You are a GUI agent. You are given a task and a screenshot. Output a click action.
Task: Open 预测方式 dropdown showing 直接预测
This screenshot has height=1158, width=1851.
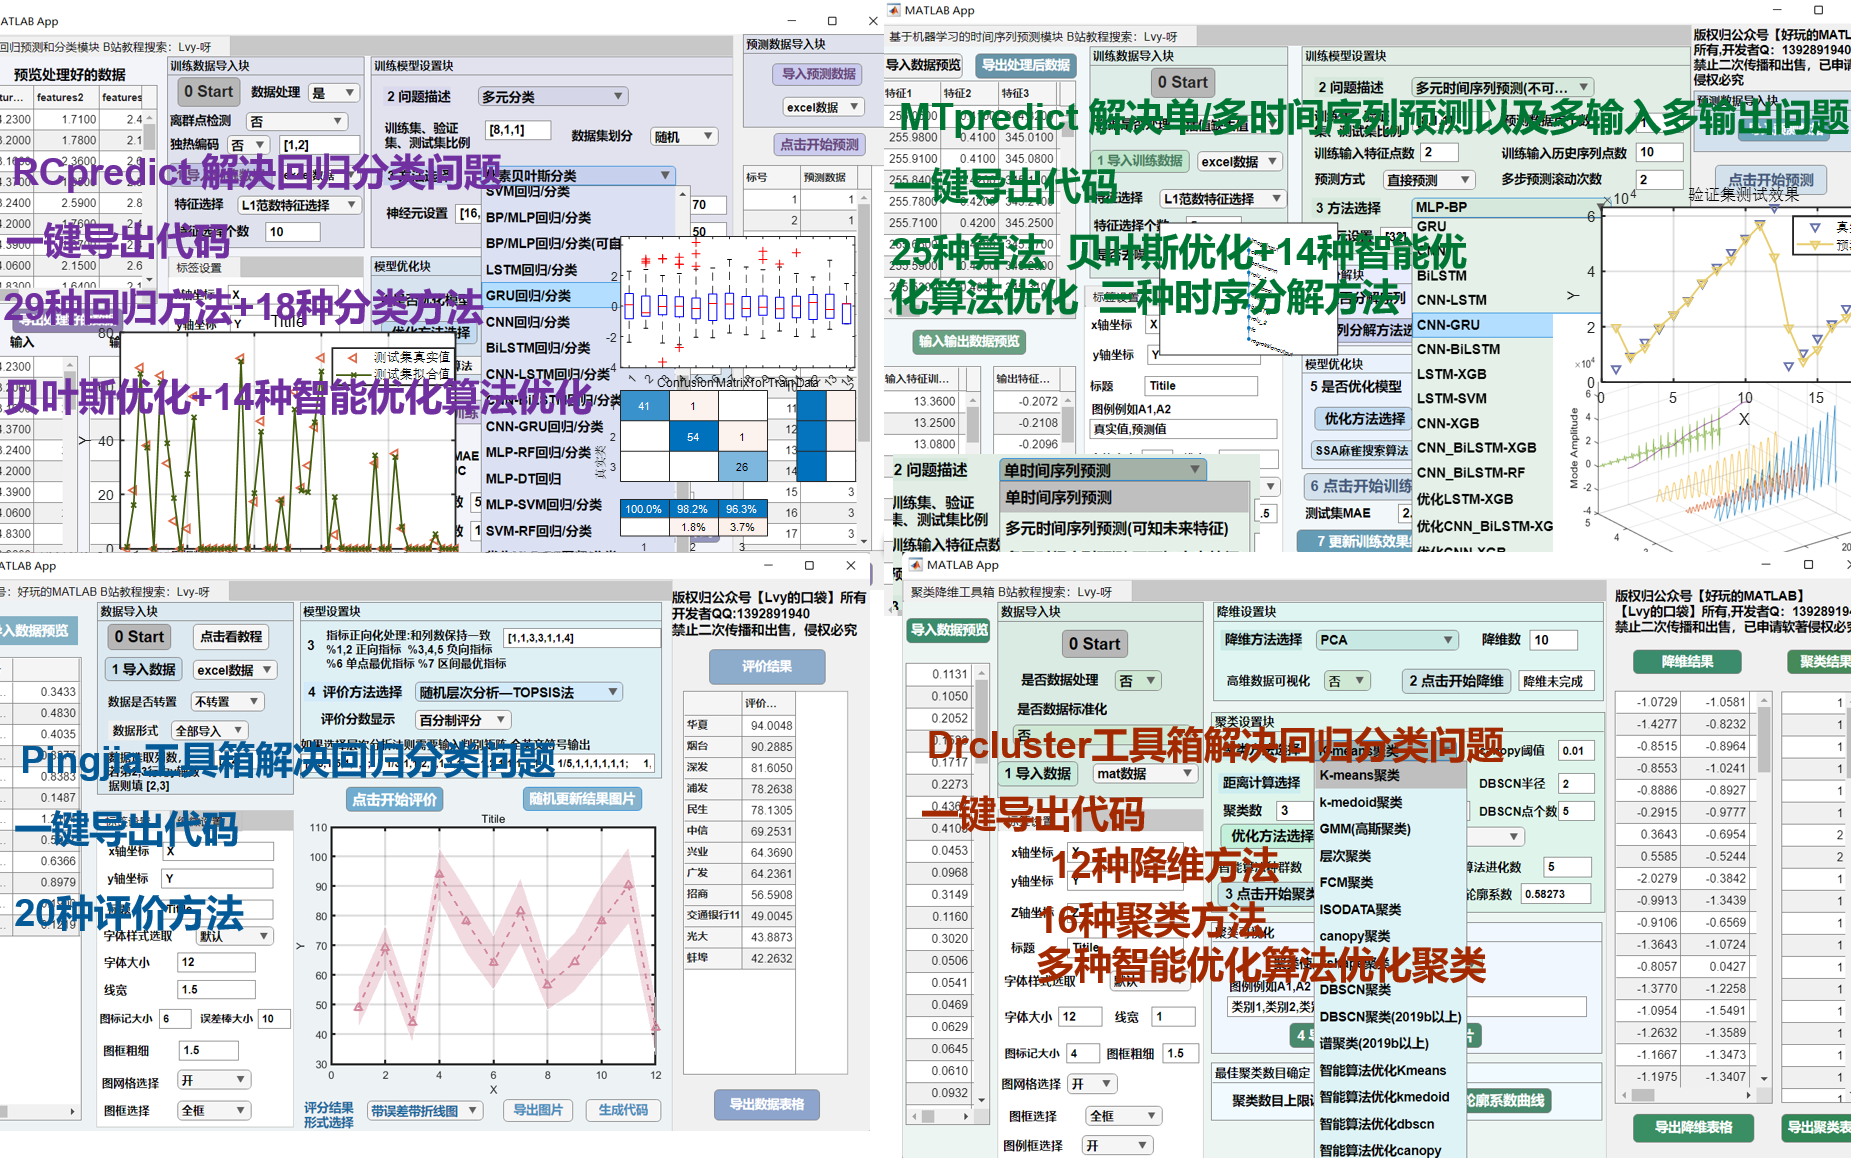coord(1430,180)
